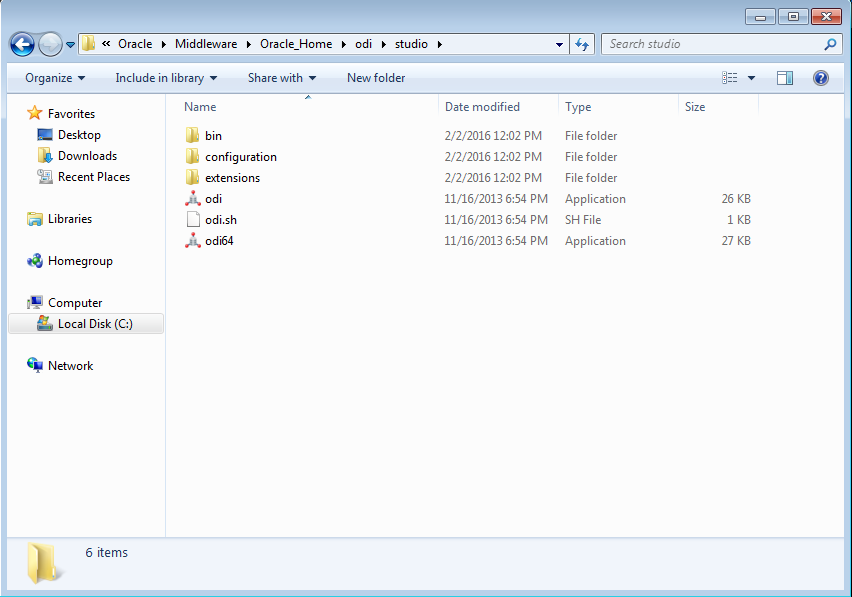Click 27 KB size of odi64
852x597 pixels.
[x=736, y=241]
